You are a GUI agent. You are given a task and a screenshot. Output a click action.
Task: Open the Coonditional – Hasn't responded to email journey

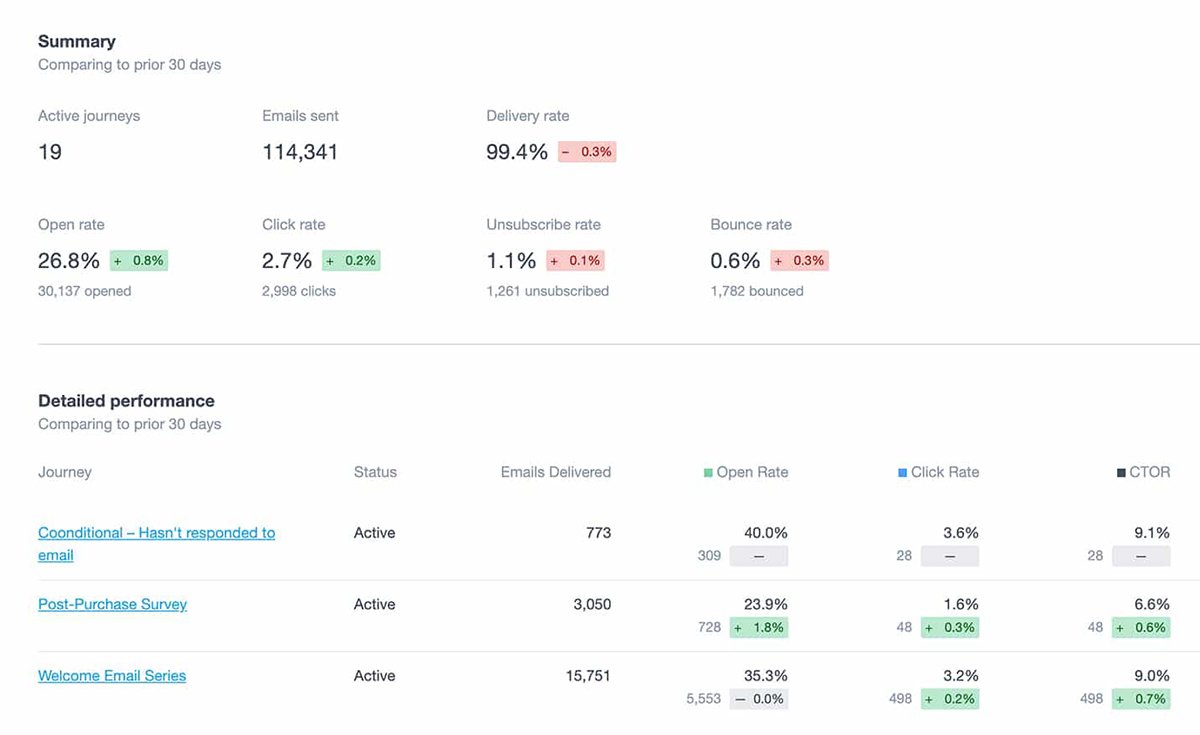(156, 533)
